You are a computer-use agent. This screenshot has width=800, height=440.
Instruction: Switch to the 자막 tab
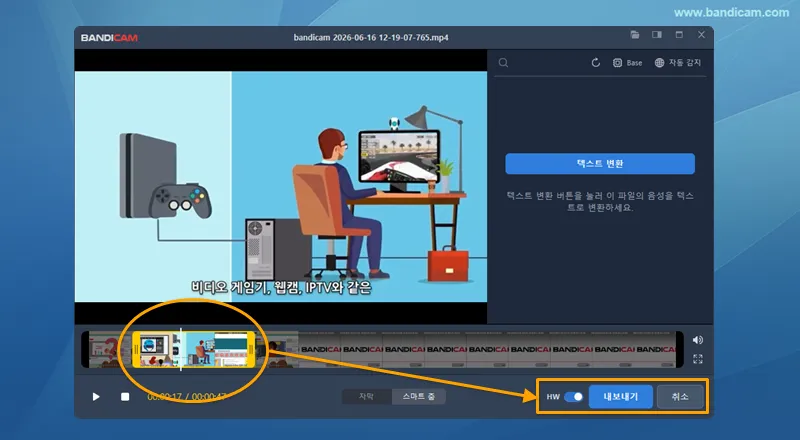click(366, 397)
